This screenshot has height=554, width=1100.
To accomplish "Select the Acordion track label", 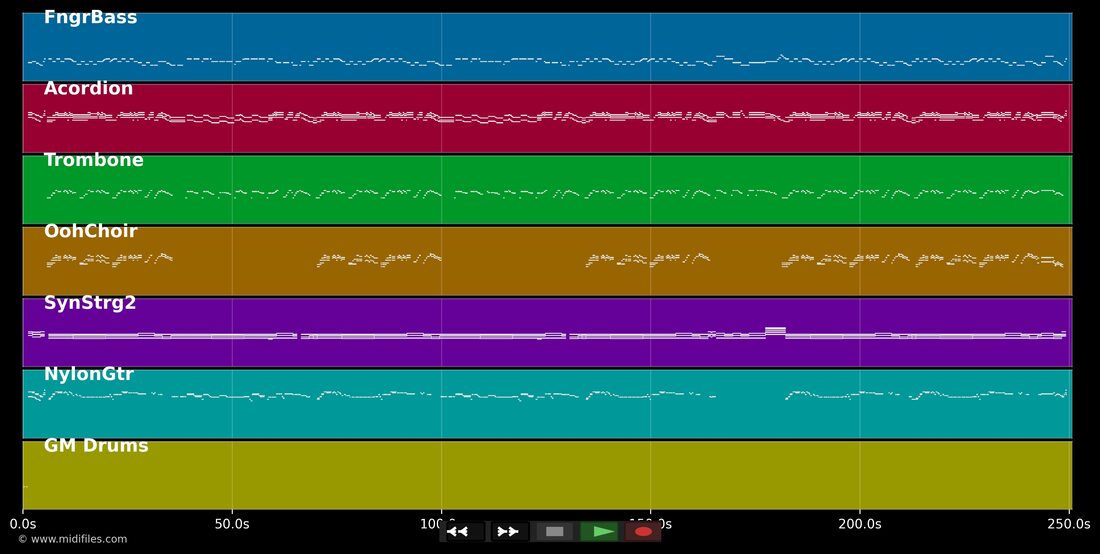I will (88, 88).
